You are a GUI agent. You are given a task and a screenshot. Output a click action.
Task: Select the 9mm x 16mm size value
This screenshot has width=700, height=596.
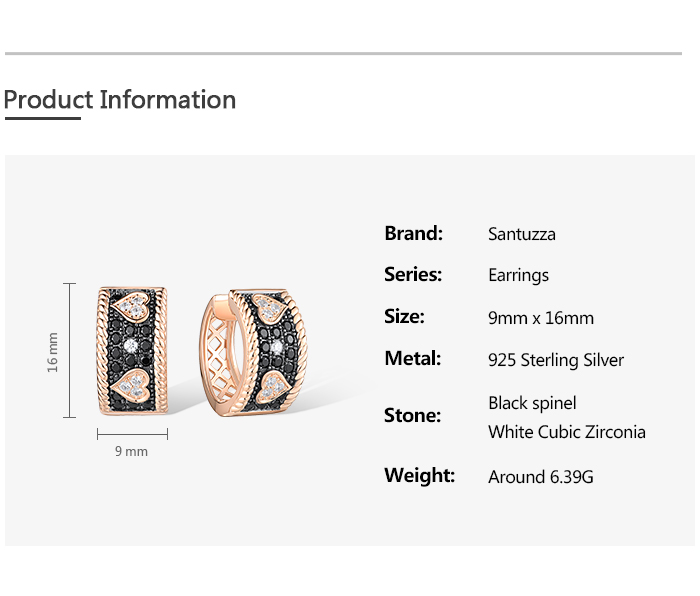click(x=541, y=318)
